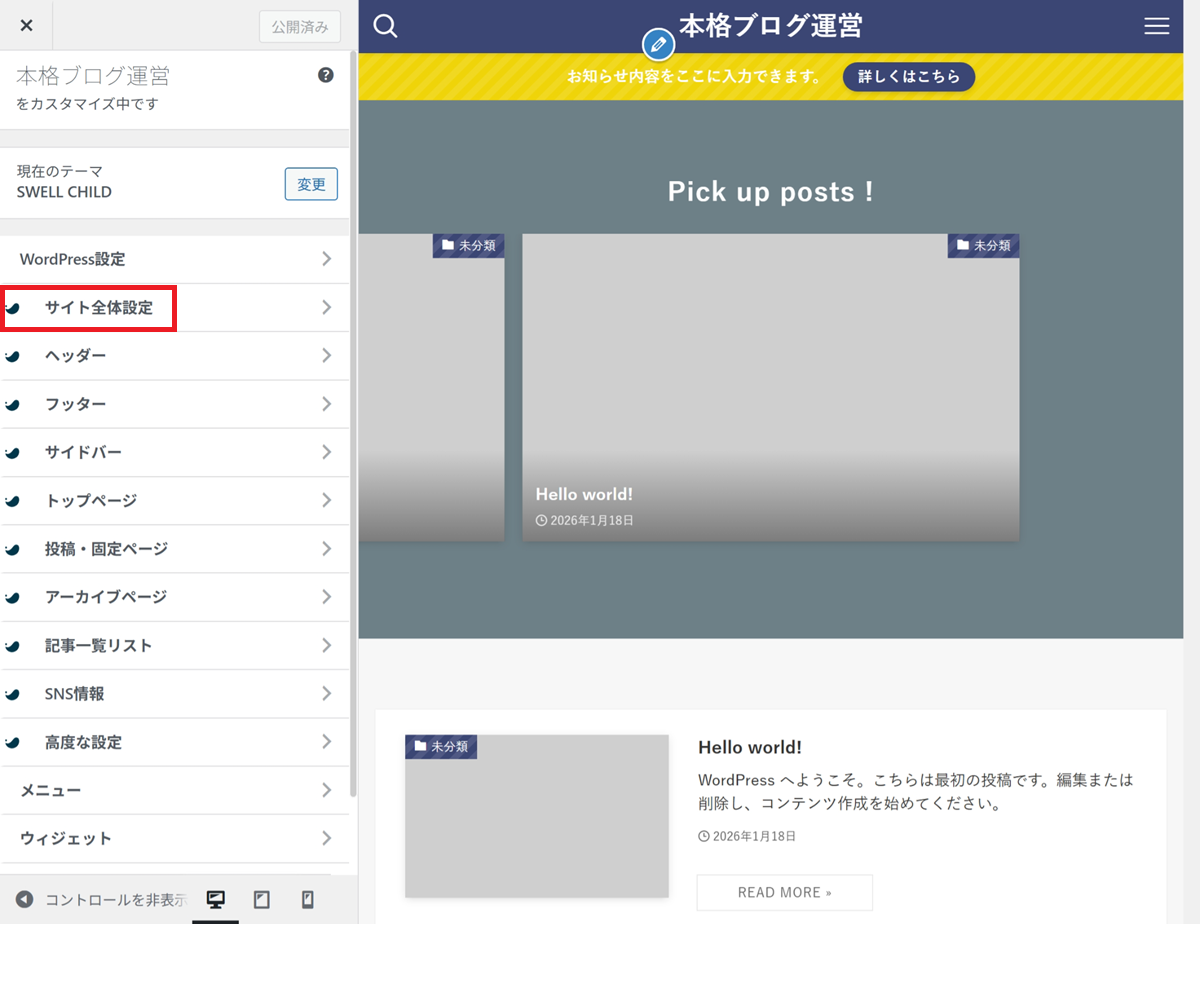Click the help question mark icon
The image size is (1200, 1003).
point(325,75)
